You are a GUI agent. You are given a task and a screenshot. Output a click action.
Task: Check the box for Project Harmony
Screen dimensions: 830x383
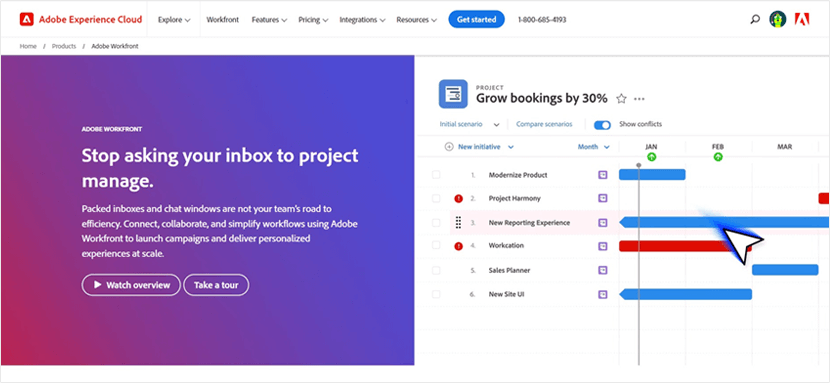coord(436,198)
